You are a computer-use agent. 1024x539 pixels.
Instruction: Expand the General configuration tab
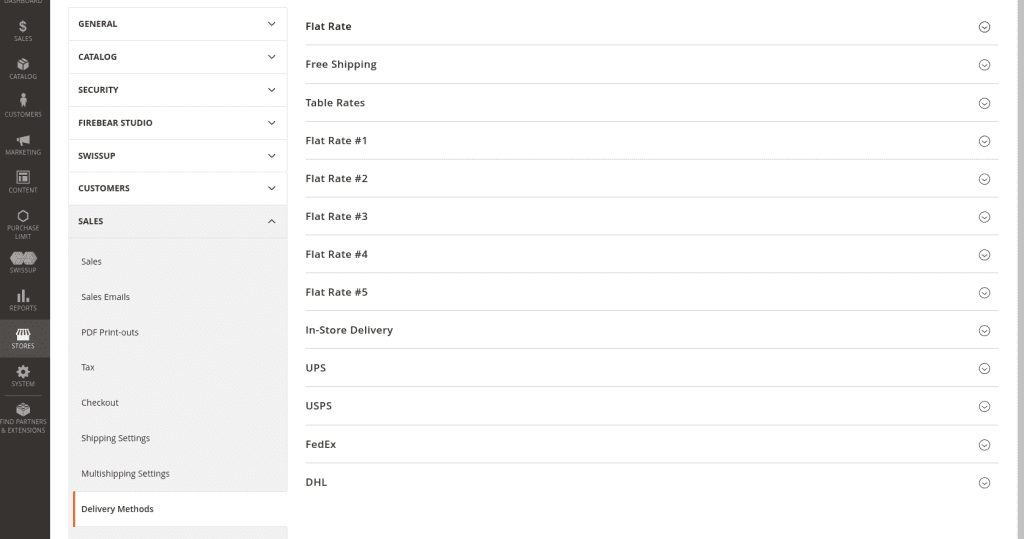[178, 24]
